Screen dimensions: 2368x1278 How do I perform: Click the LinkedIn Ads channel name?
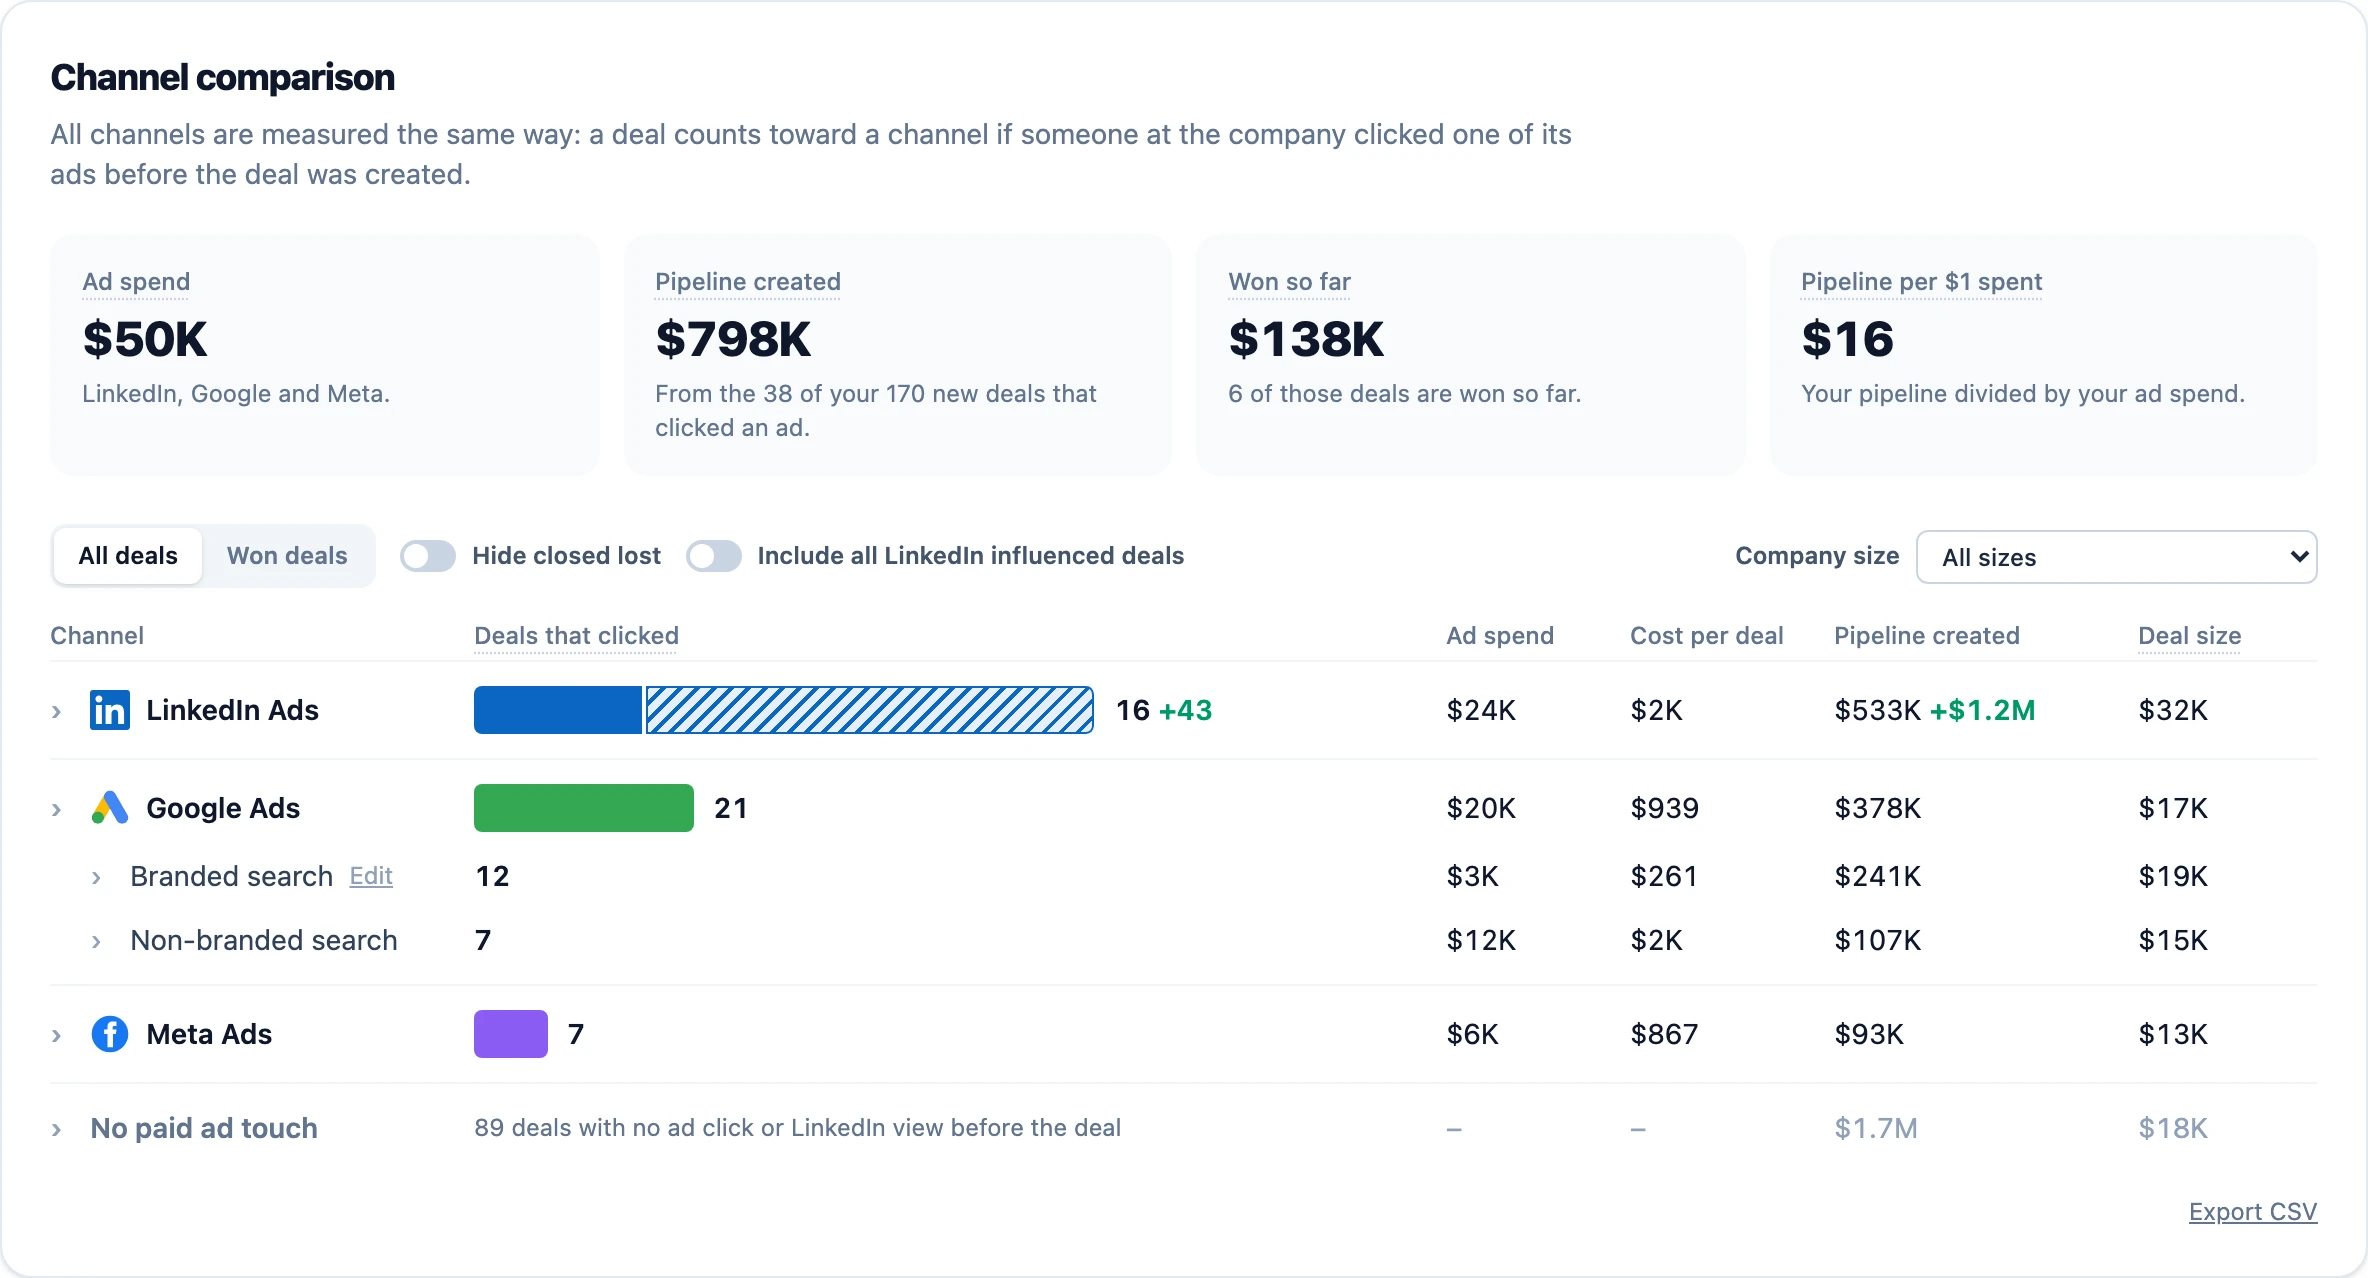[x=232, y=710]
